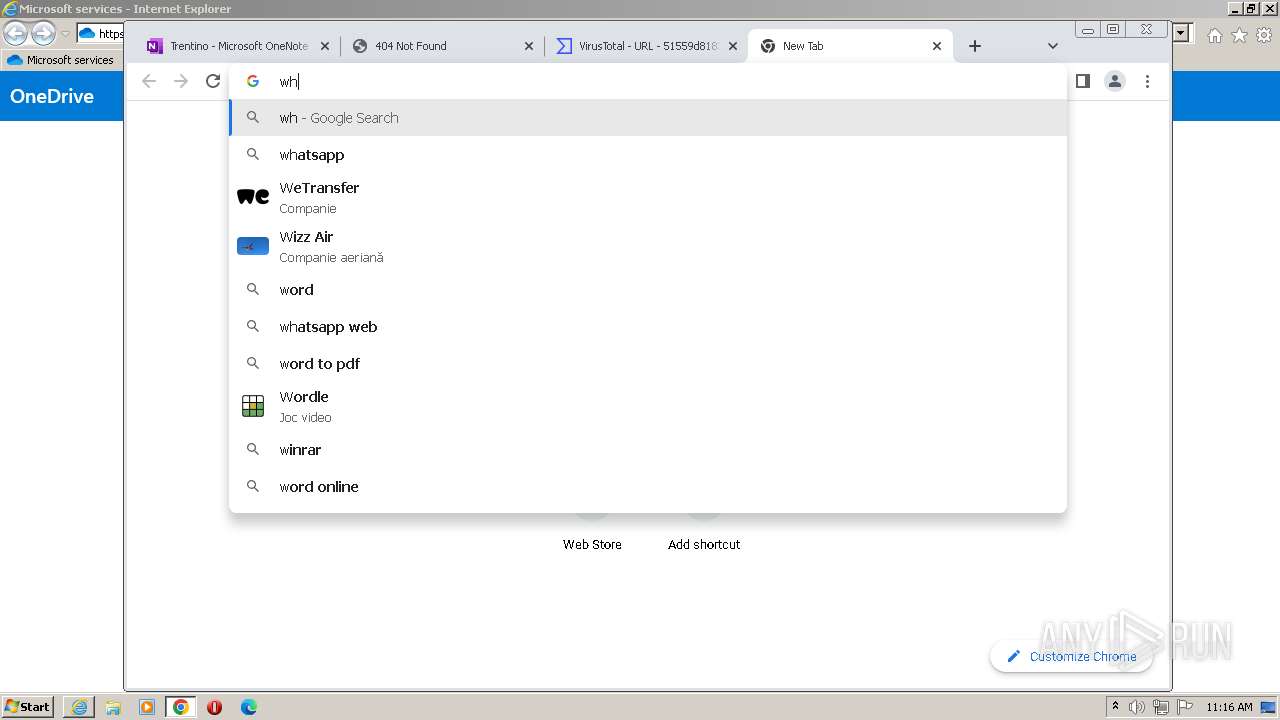Screen dimensions: 1280x720
Task: Click the Internet Explorer back button
Action: pos(16,33)
